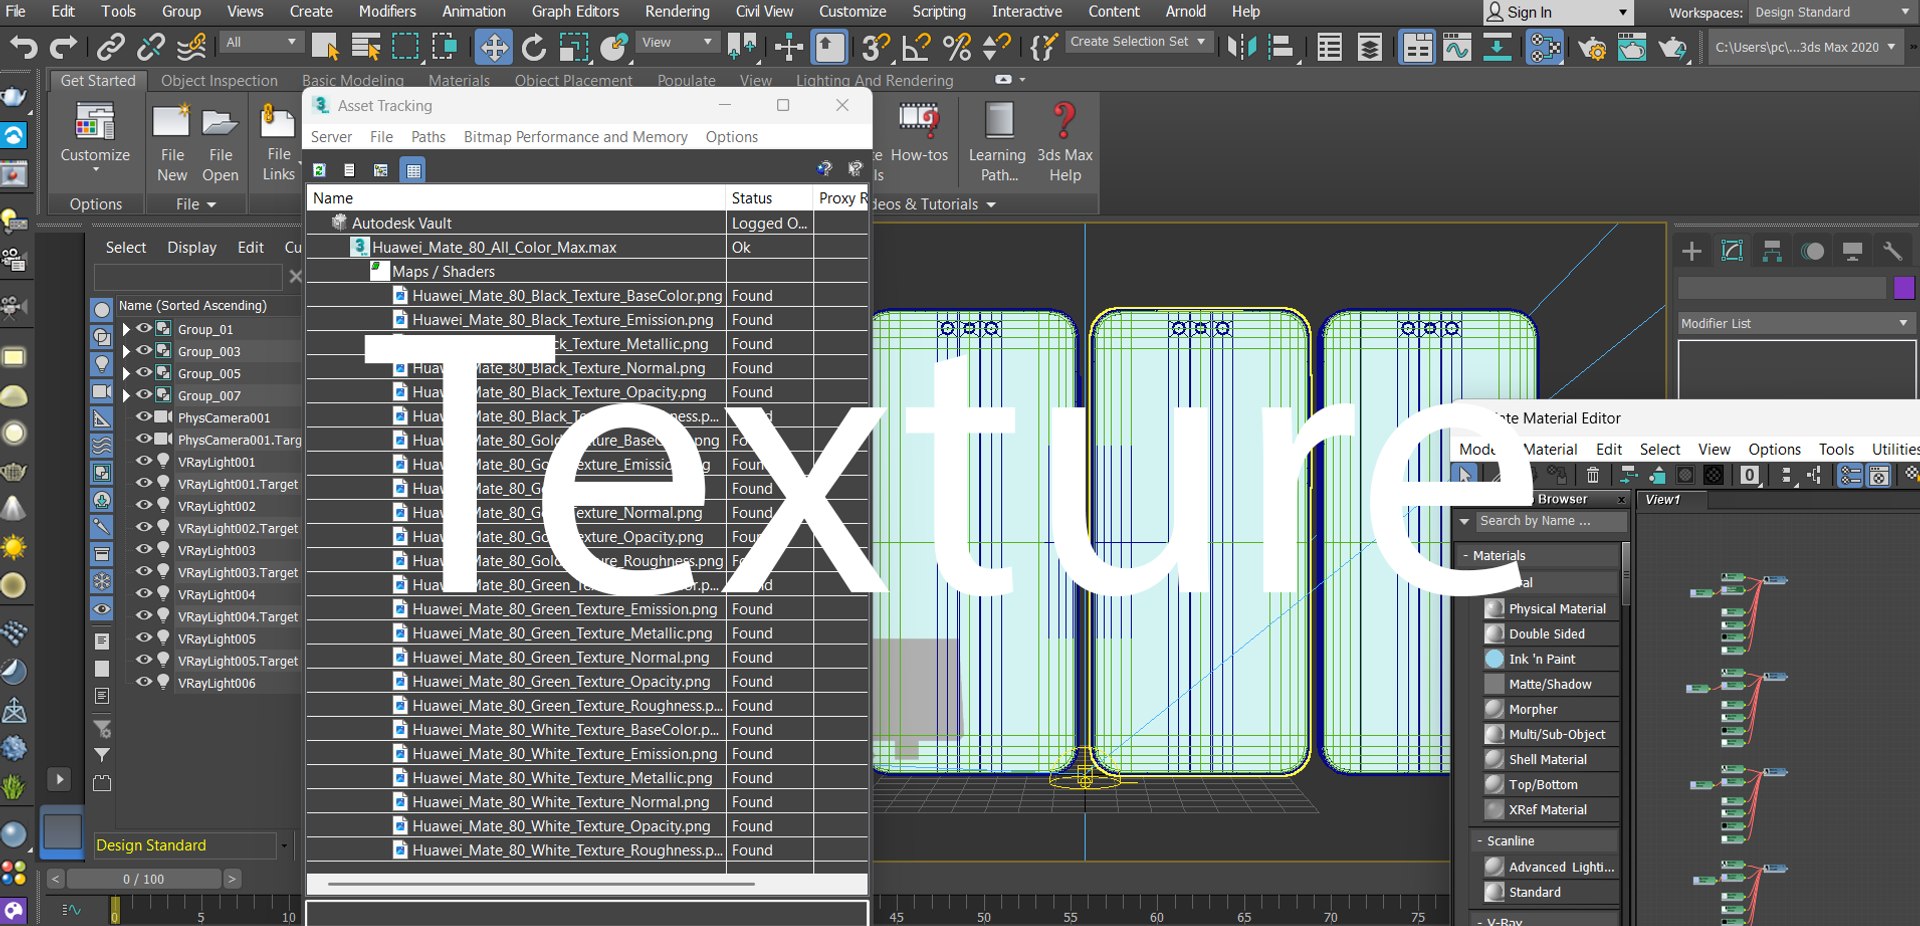Toggle the Scene Explorer button in the toolbar

1329,47
